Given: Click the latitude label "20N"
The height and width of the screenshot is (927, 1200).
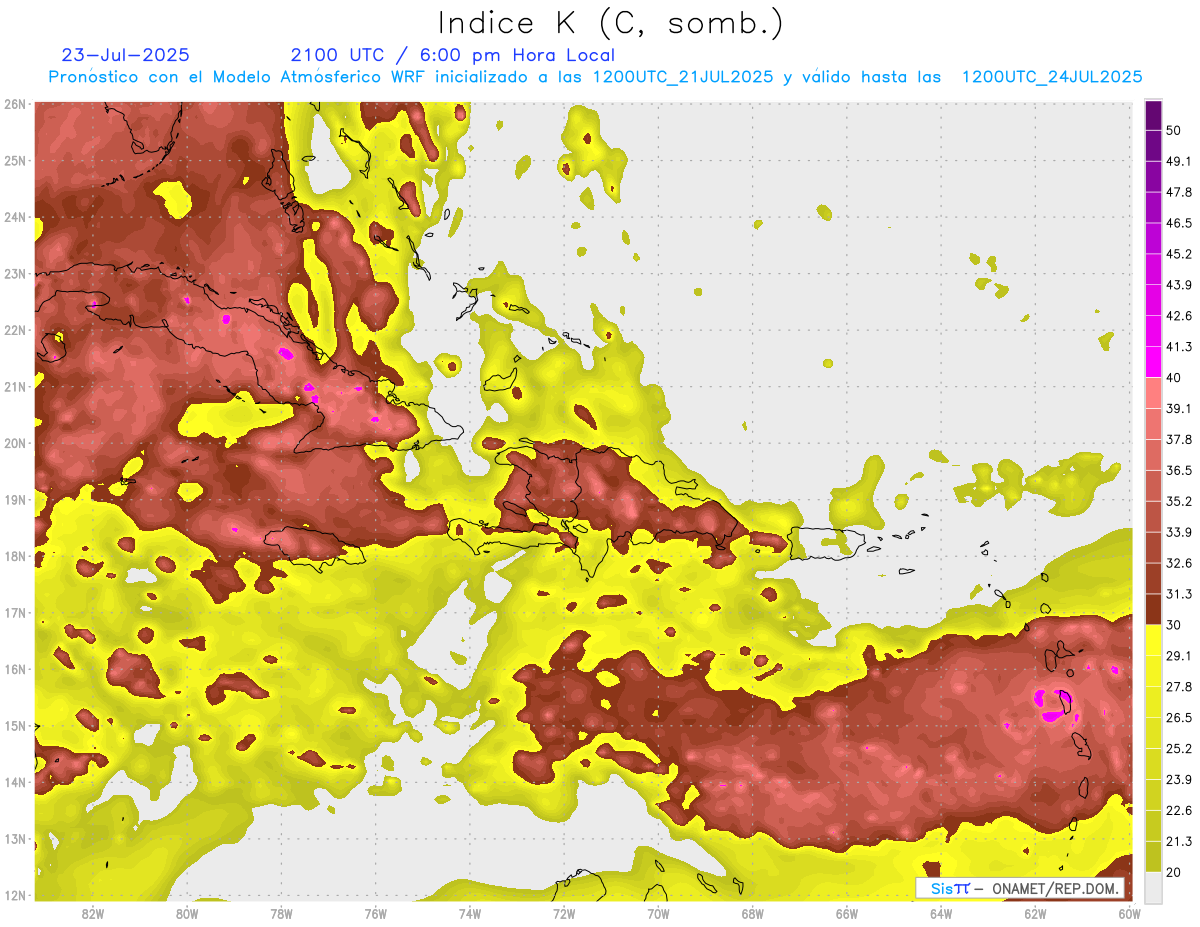Looking at the screenshot, I should [15, 443].
